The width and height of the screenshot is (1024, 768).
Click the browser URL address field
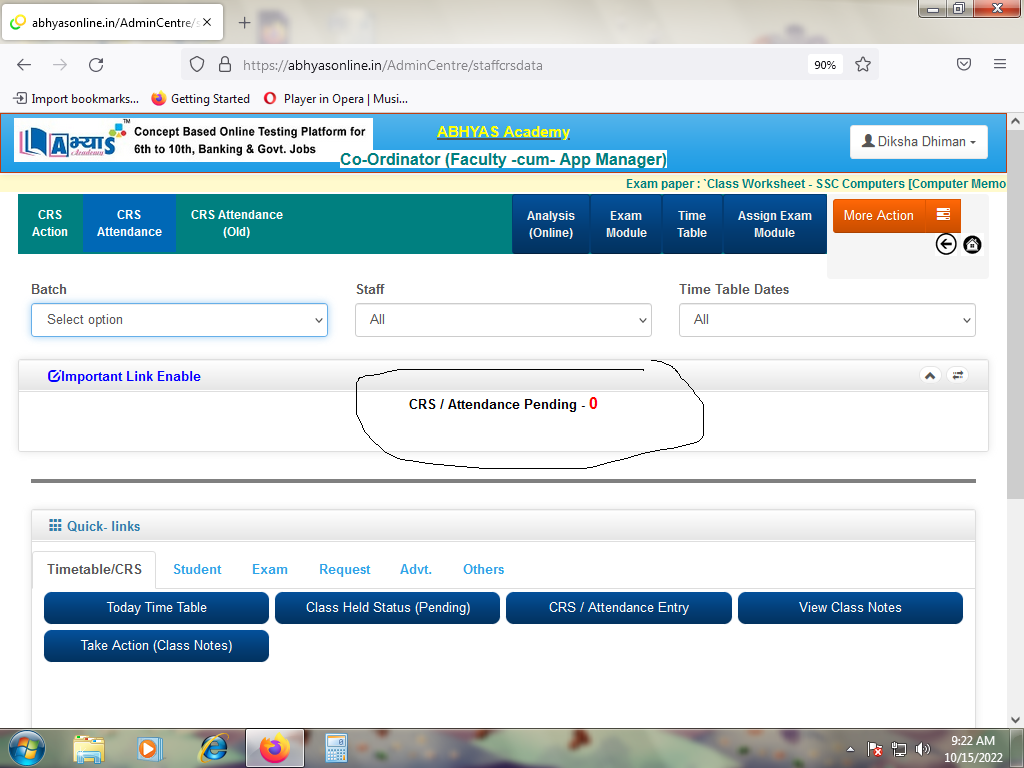[x=520, y=64]
